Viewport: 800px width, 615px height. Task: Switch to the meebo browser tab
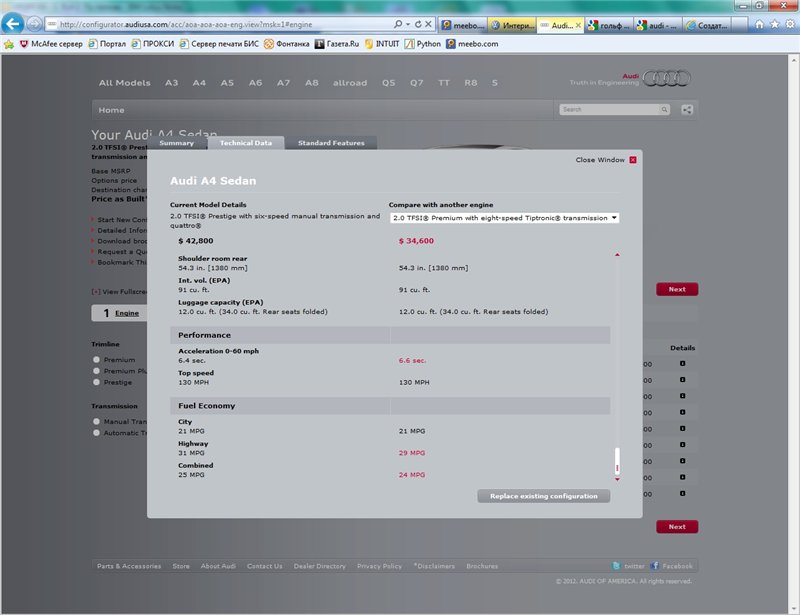coord(463,25)
